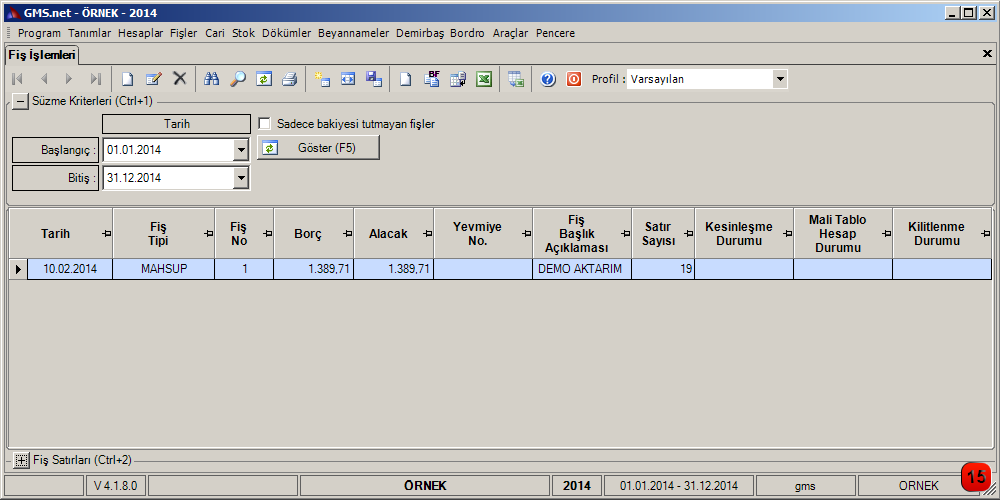Open the Beyannameler menu
The height and width of the screenshot is (500, 1000).
point(353,33)
